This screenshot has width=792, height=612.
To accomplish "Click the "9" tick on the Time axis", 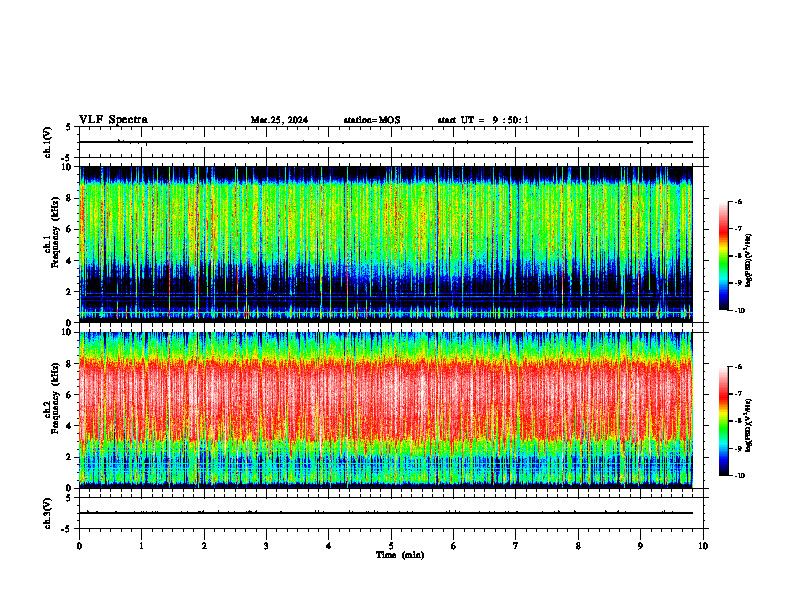I will click(640, 546).
